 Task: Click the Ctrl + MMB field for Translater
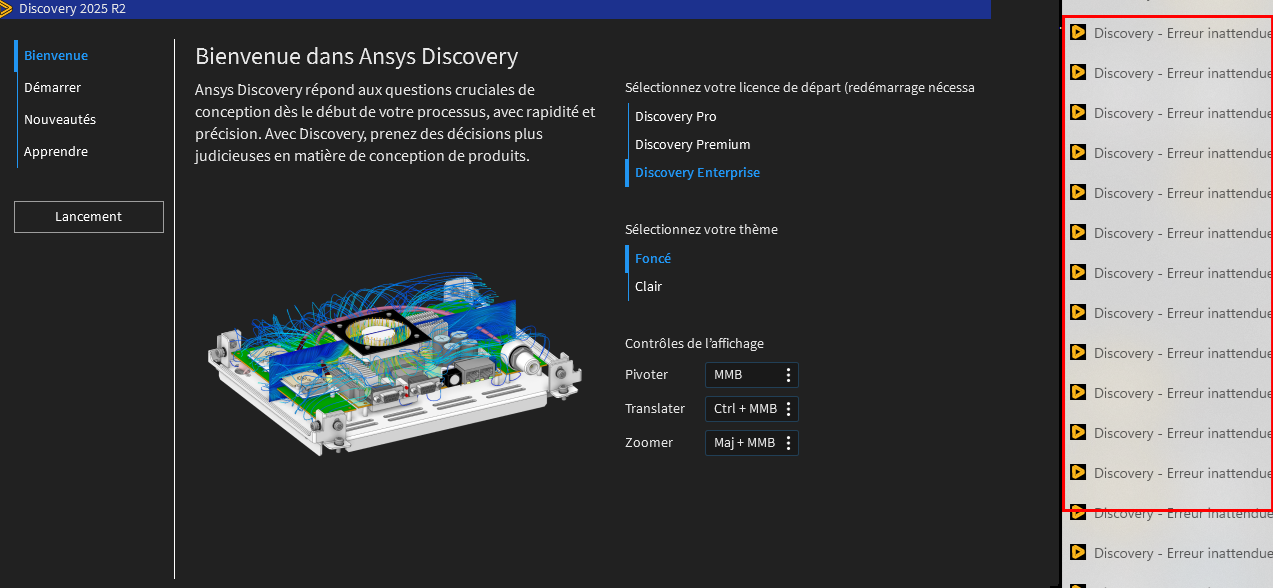click(744, 409)
